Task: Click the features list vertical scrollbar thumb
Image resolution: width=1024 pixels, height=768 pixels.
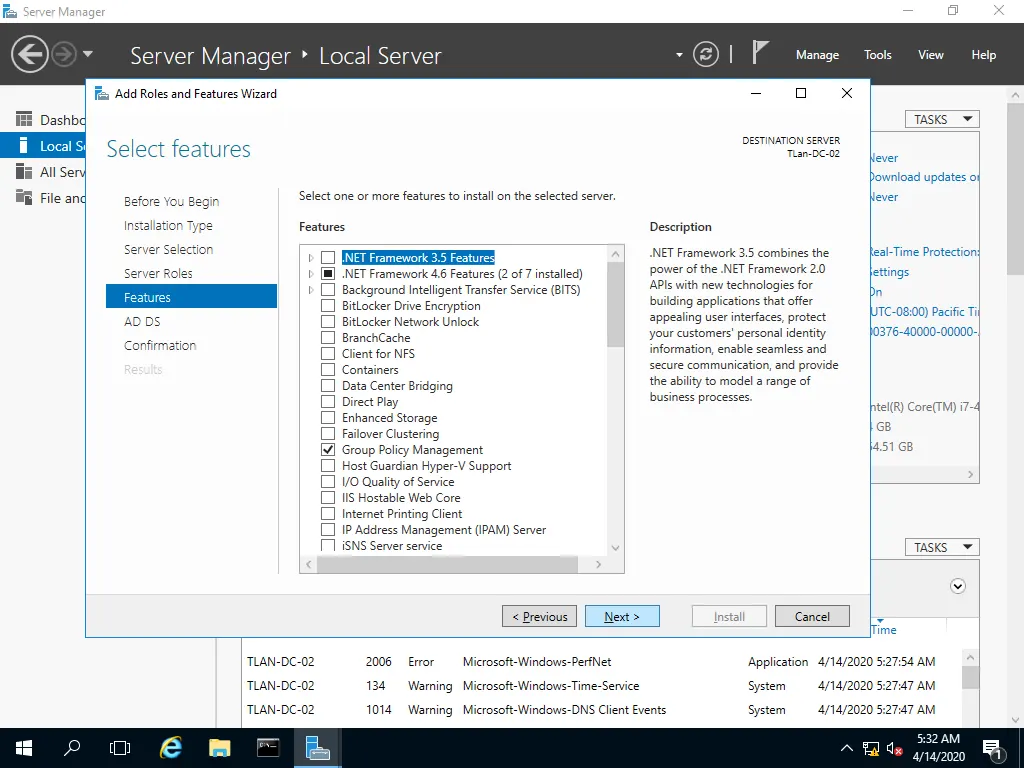Action: tap(615, 304)
